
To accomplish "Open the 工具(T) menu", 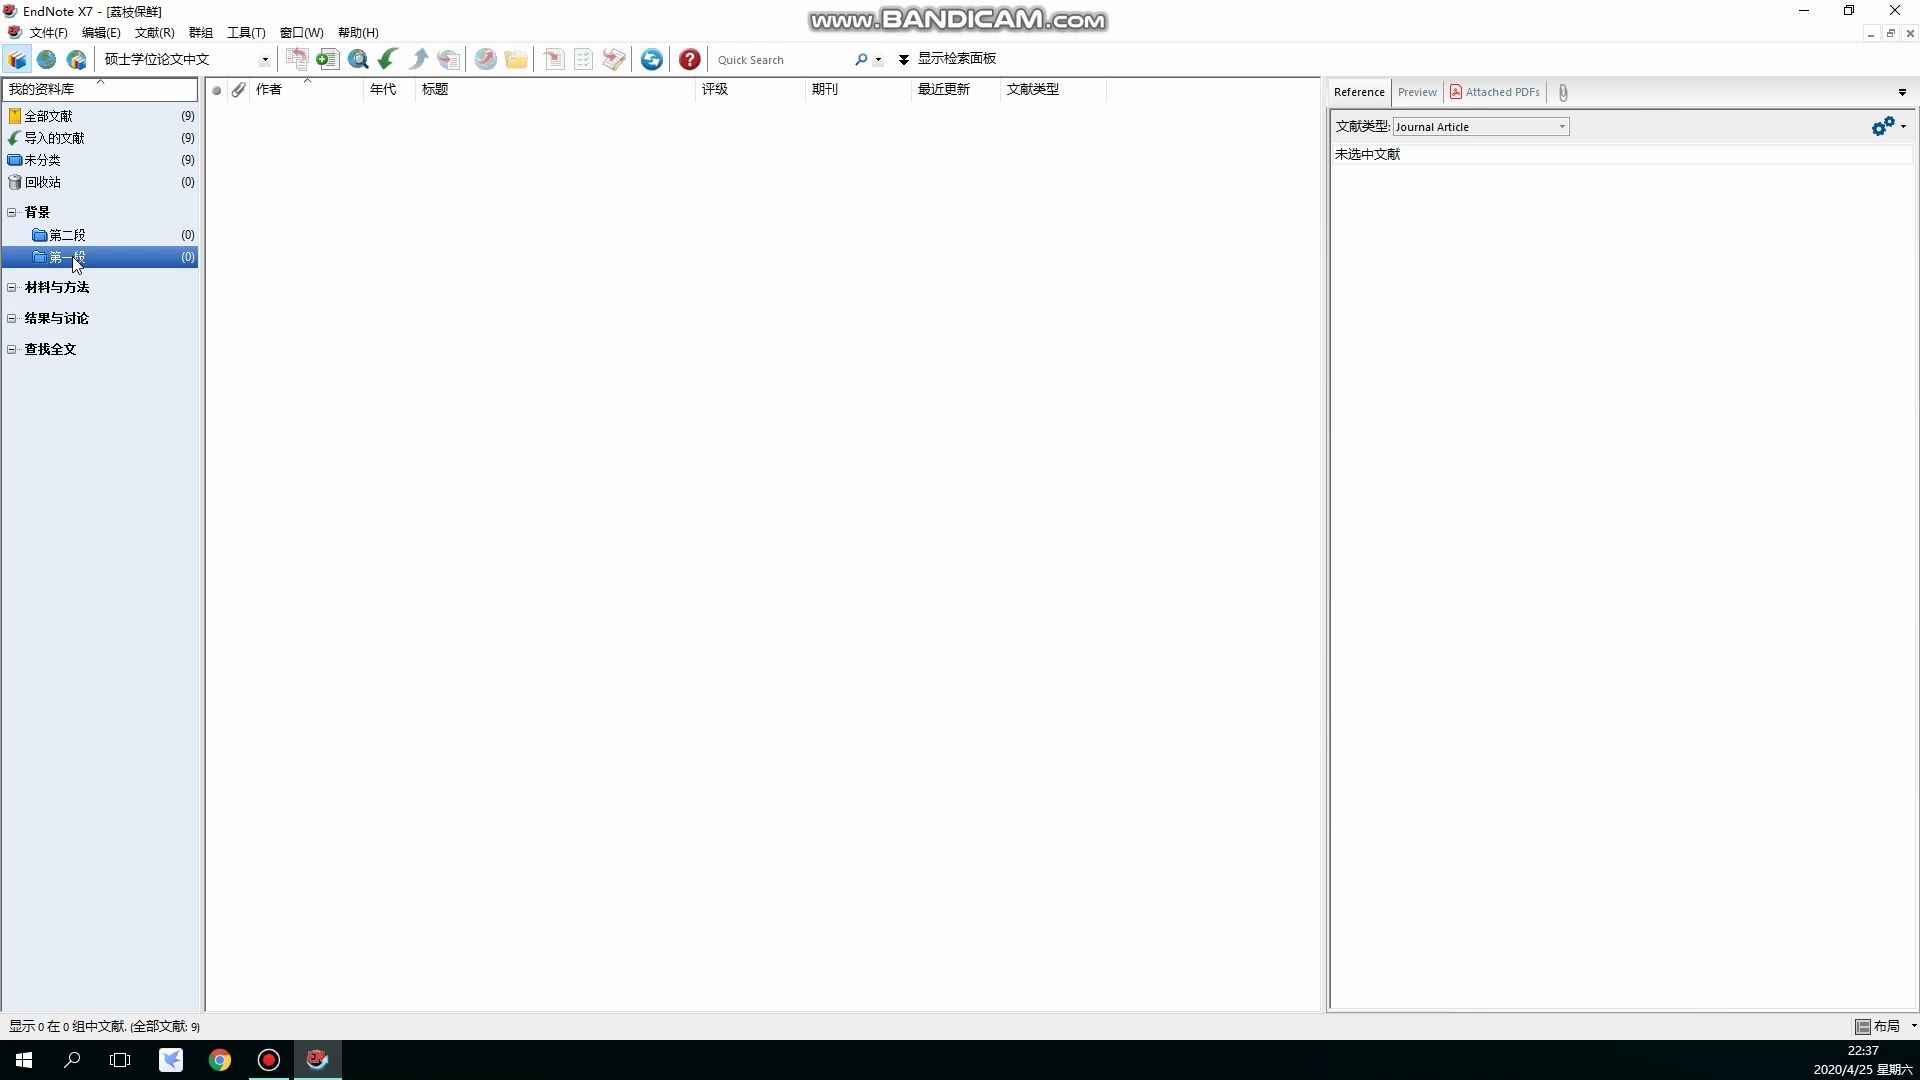I will (246, 33).
